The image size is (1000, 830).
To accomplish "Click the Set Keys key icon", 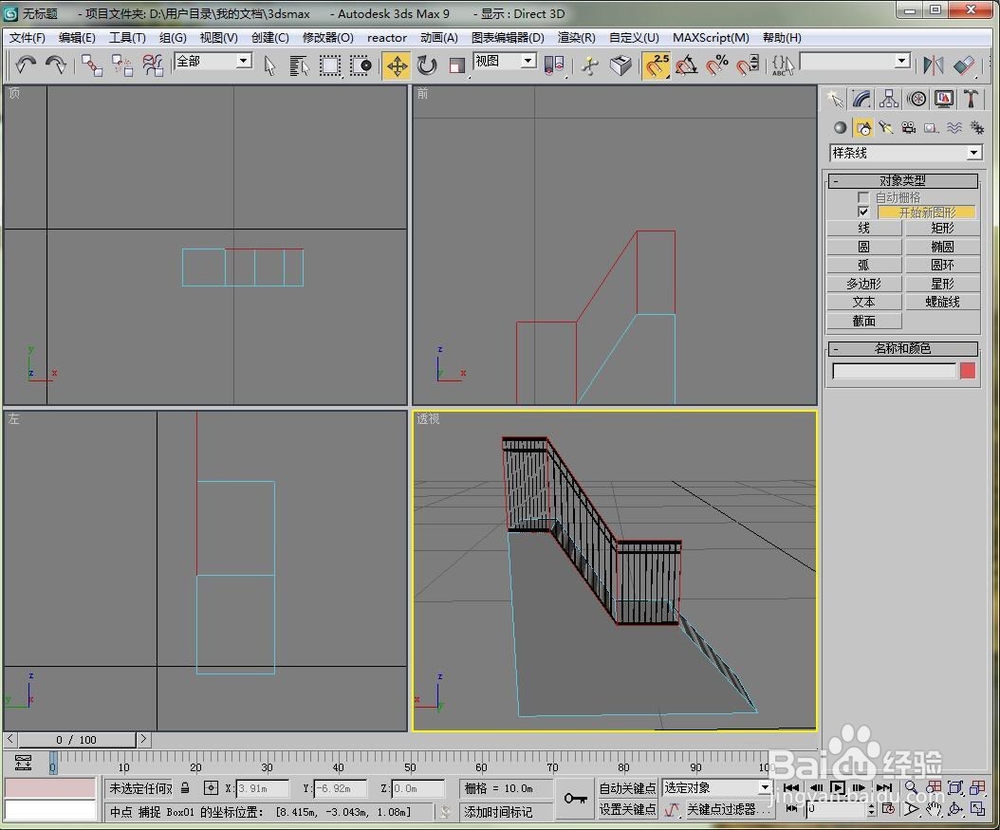I will (x=575, y=797).
